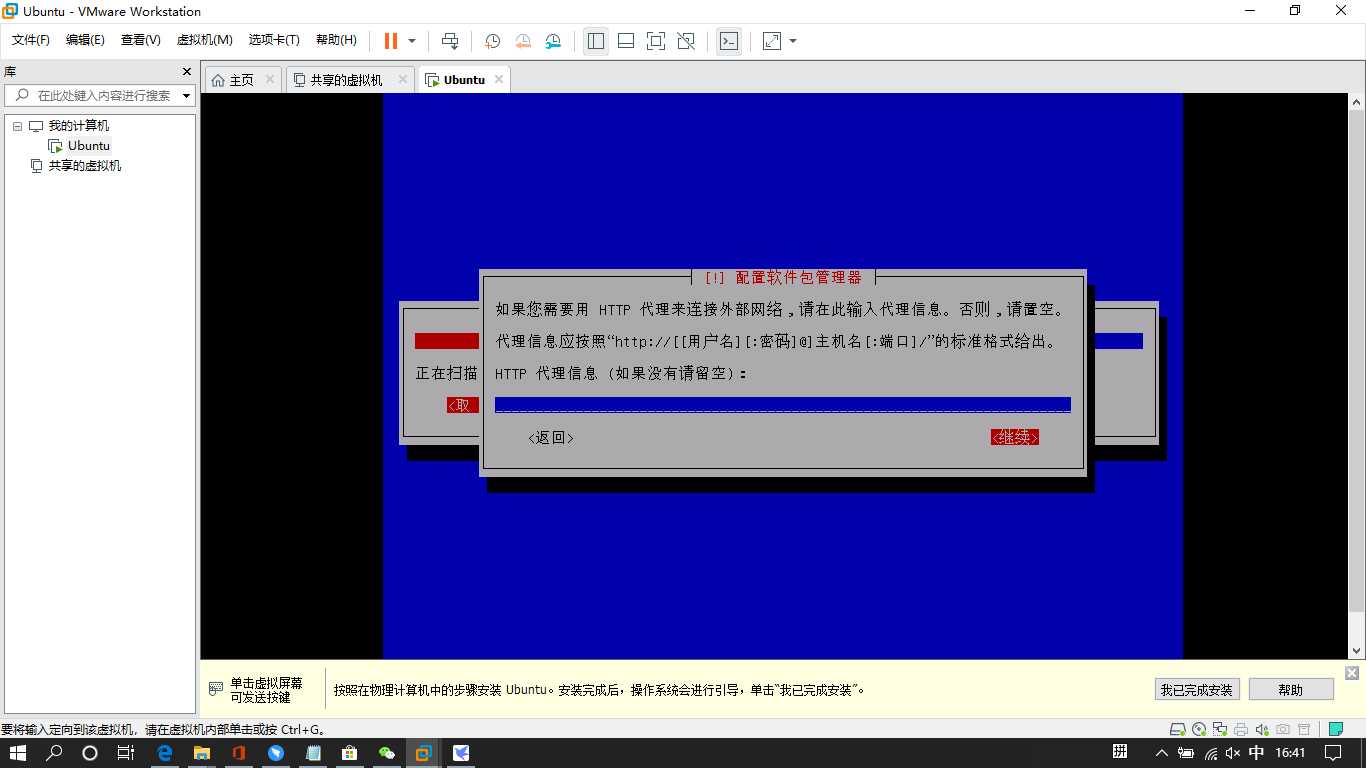Click the printer device status icon
The image size is (1366, 768).
[x=1241, y=729]
